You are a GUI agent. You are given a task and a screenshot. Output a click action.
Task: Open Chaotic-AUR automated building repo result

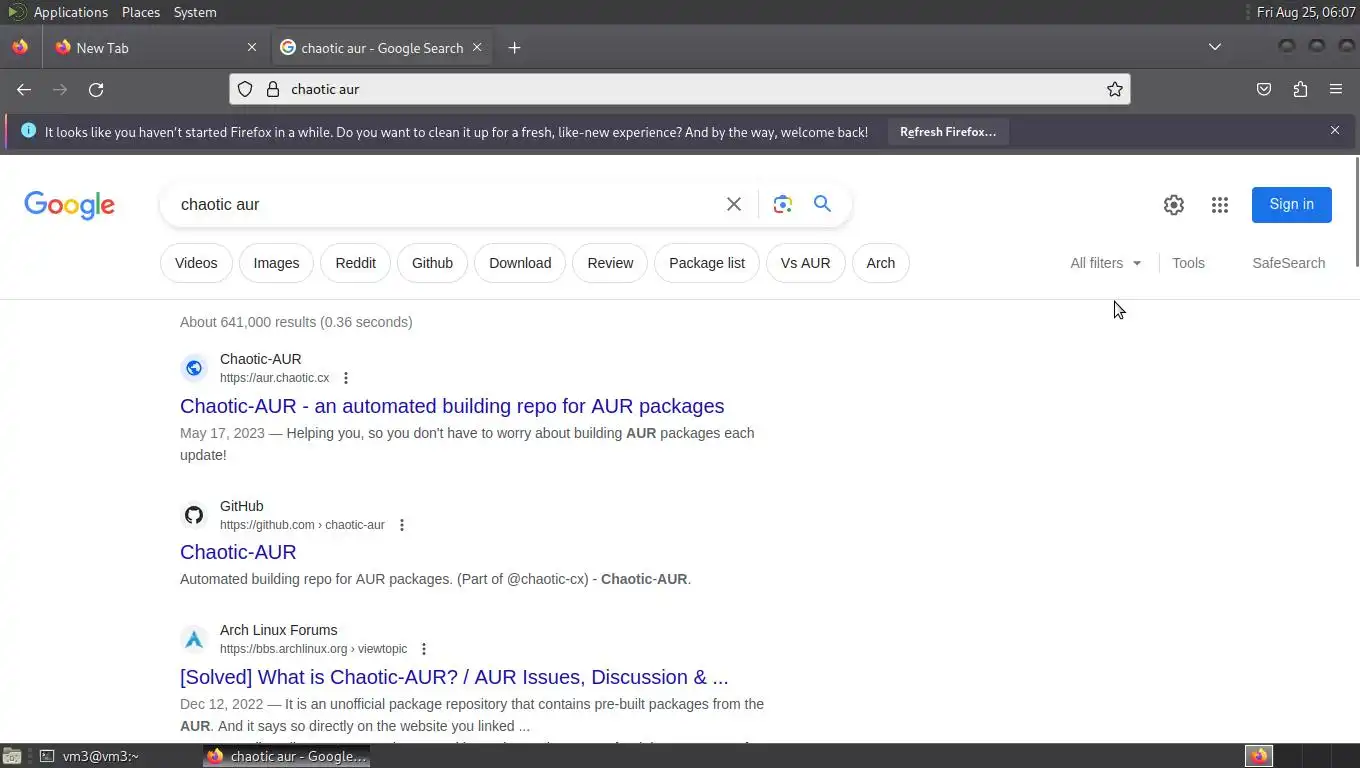pos(452,406)
